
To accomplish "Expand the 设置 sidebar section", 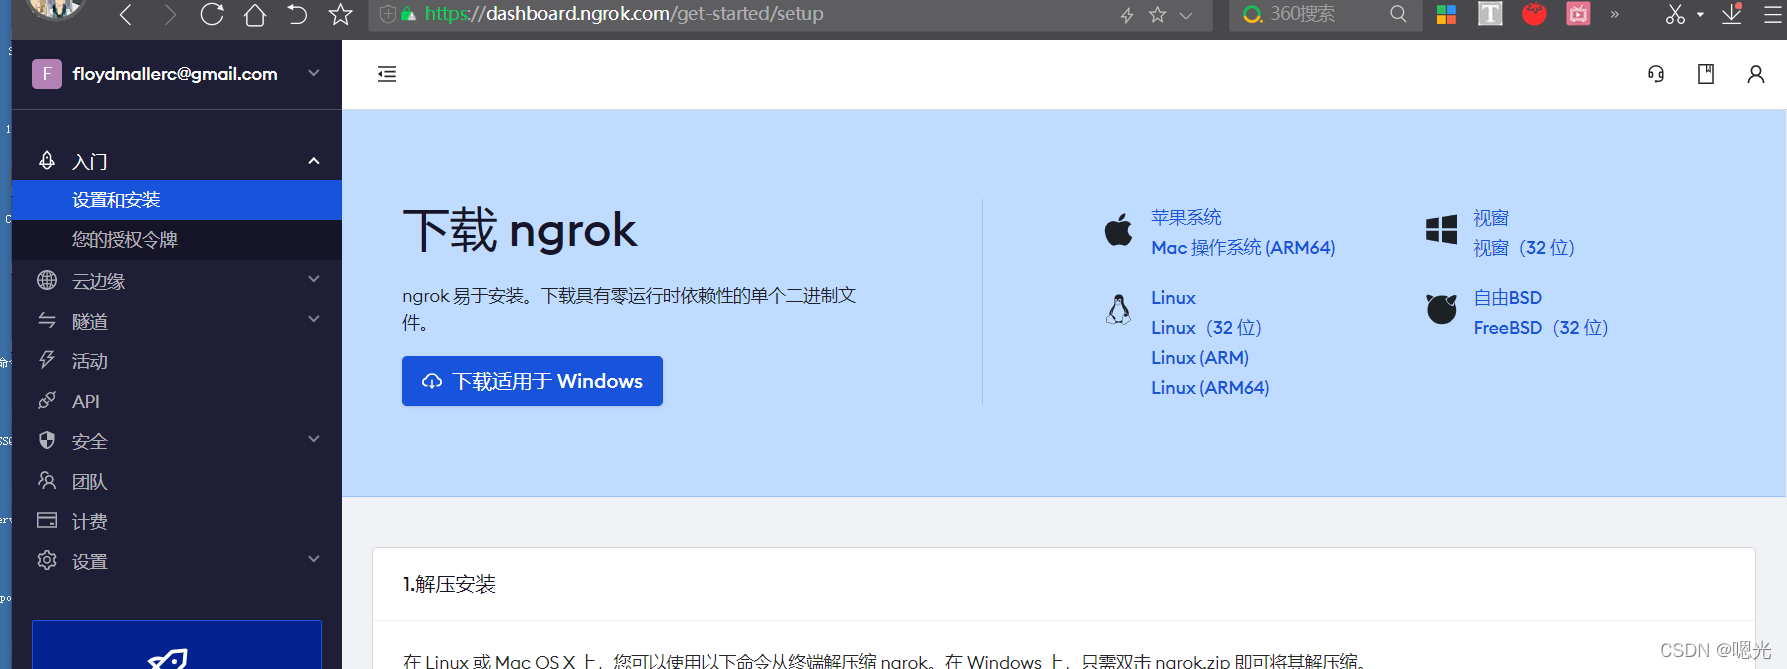I will point(177,561).
